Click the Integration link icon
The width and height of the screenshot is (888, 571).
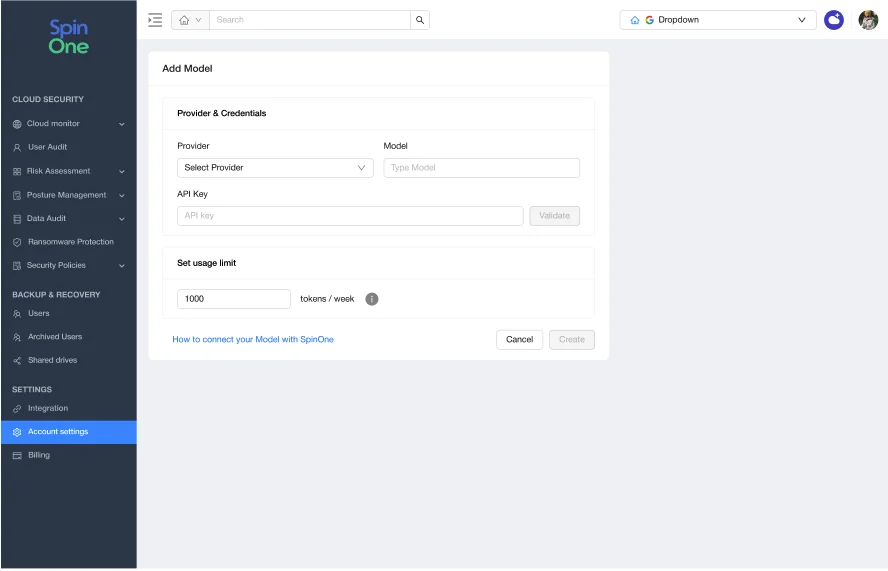17,408
